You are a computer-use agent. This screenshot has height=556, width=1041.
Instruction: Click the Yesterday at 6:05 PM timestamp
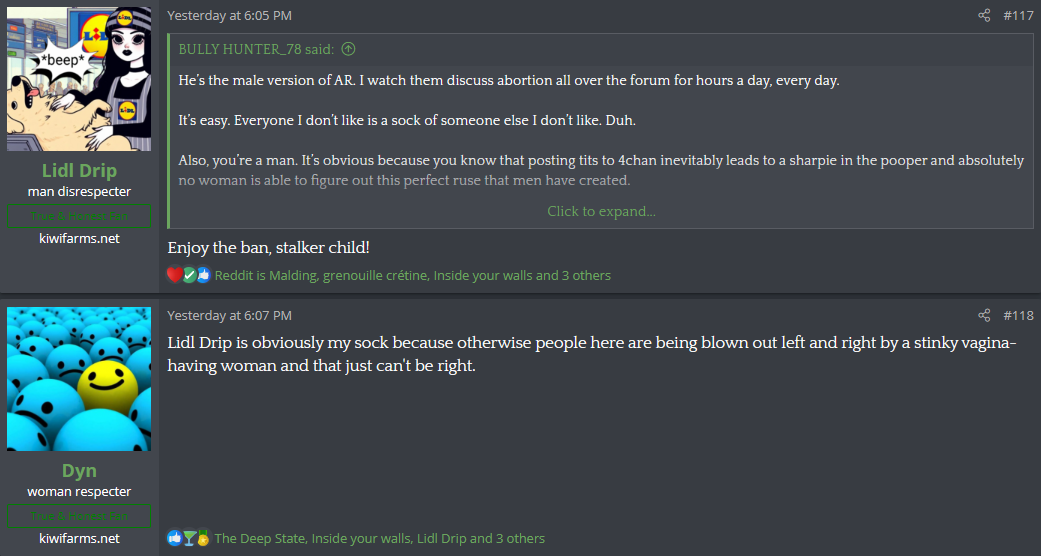coord(229,15)
